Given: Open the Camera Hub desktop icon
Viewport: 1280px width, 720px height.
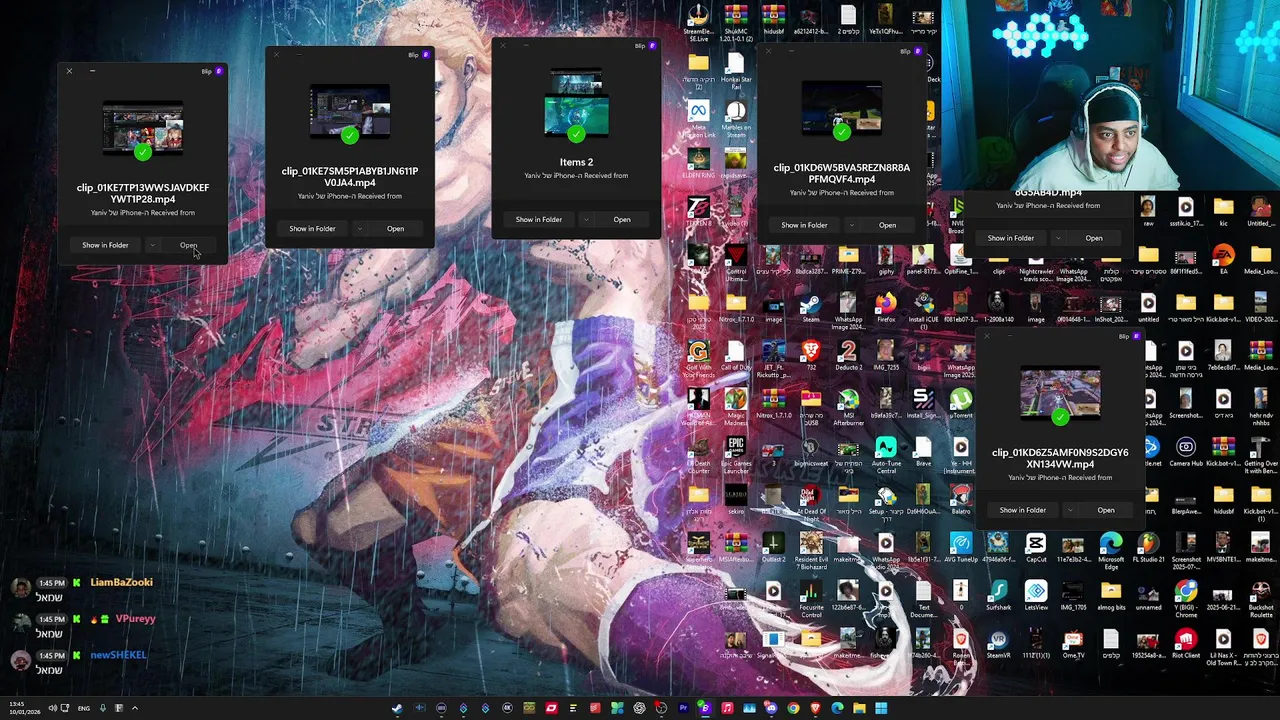Looking at the screenshot, I should click(x=1186, y=451).
